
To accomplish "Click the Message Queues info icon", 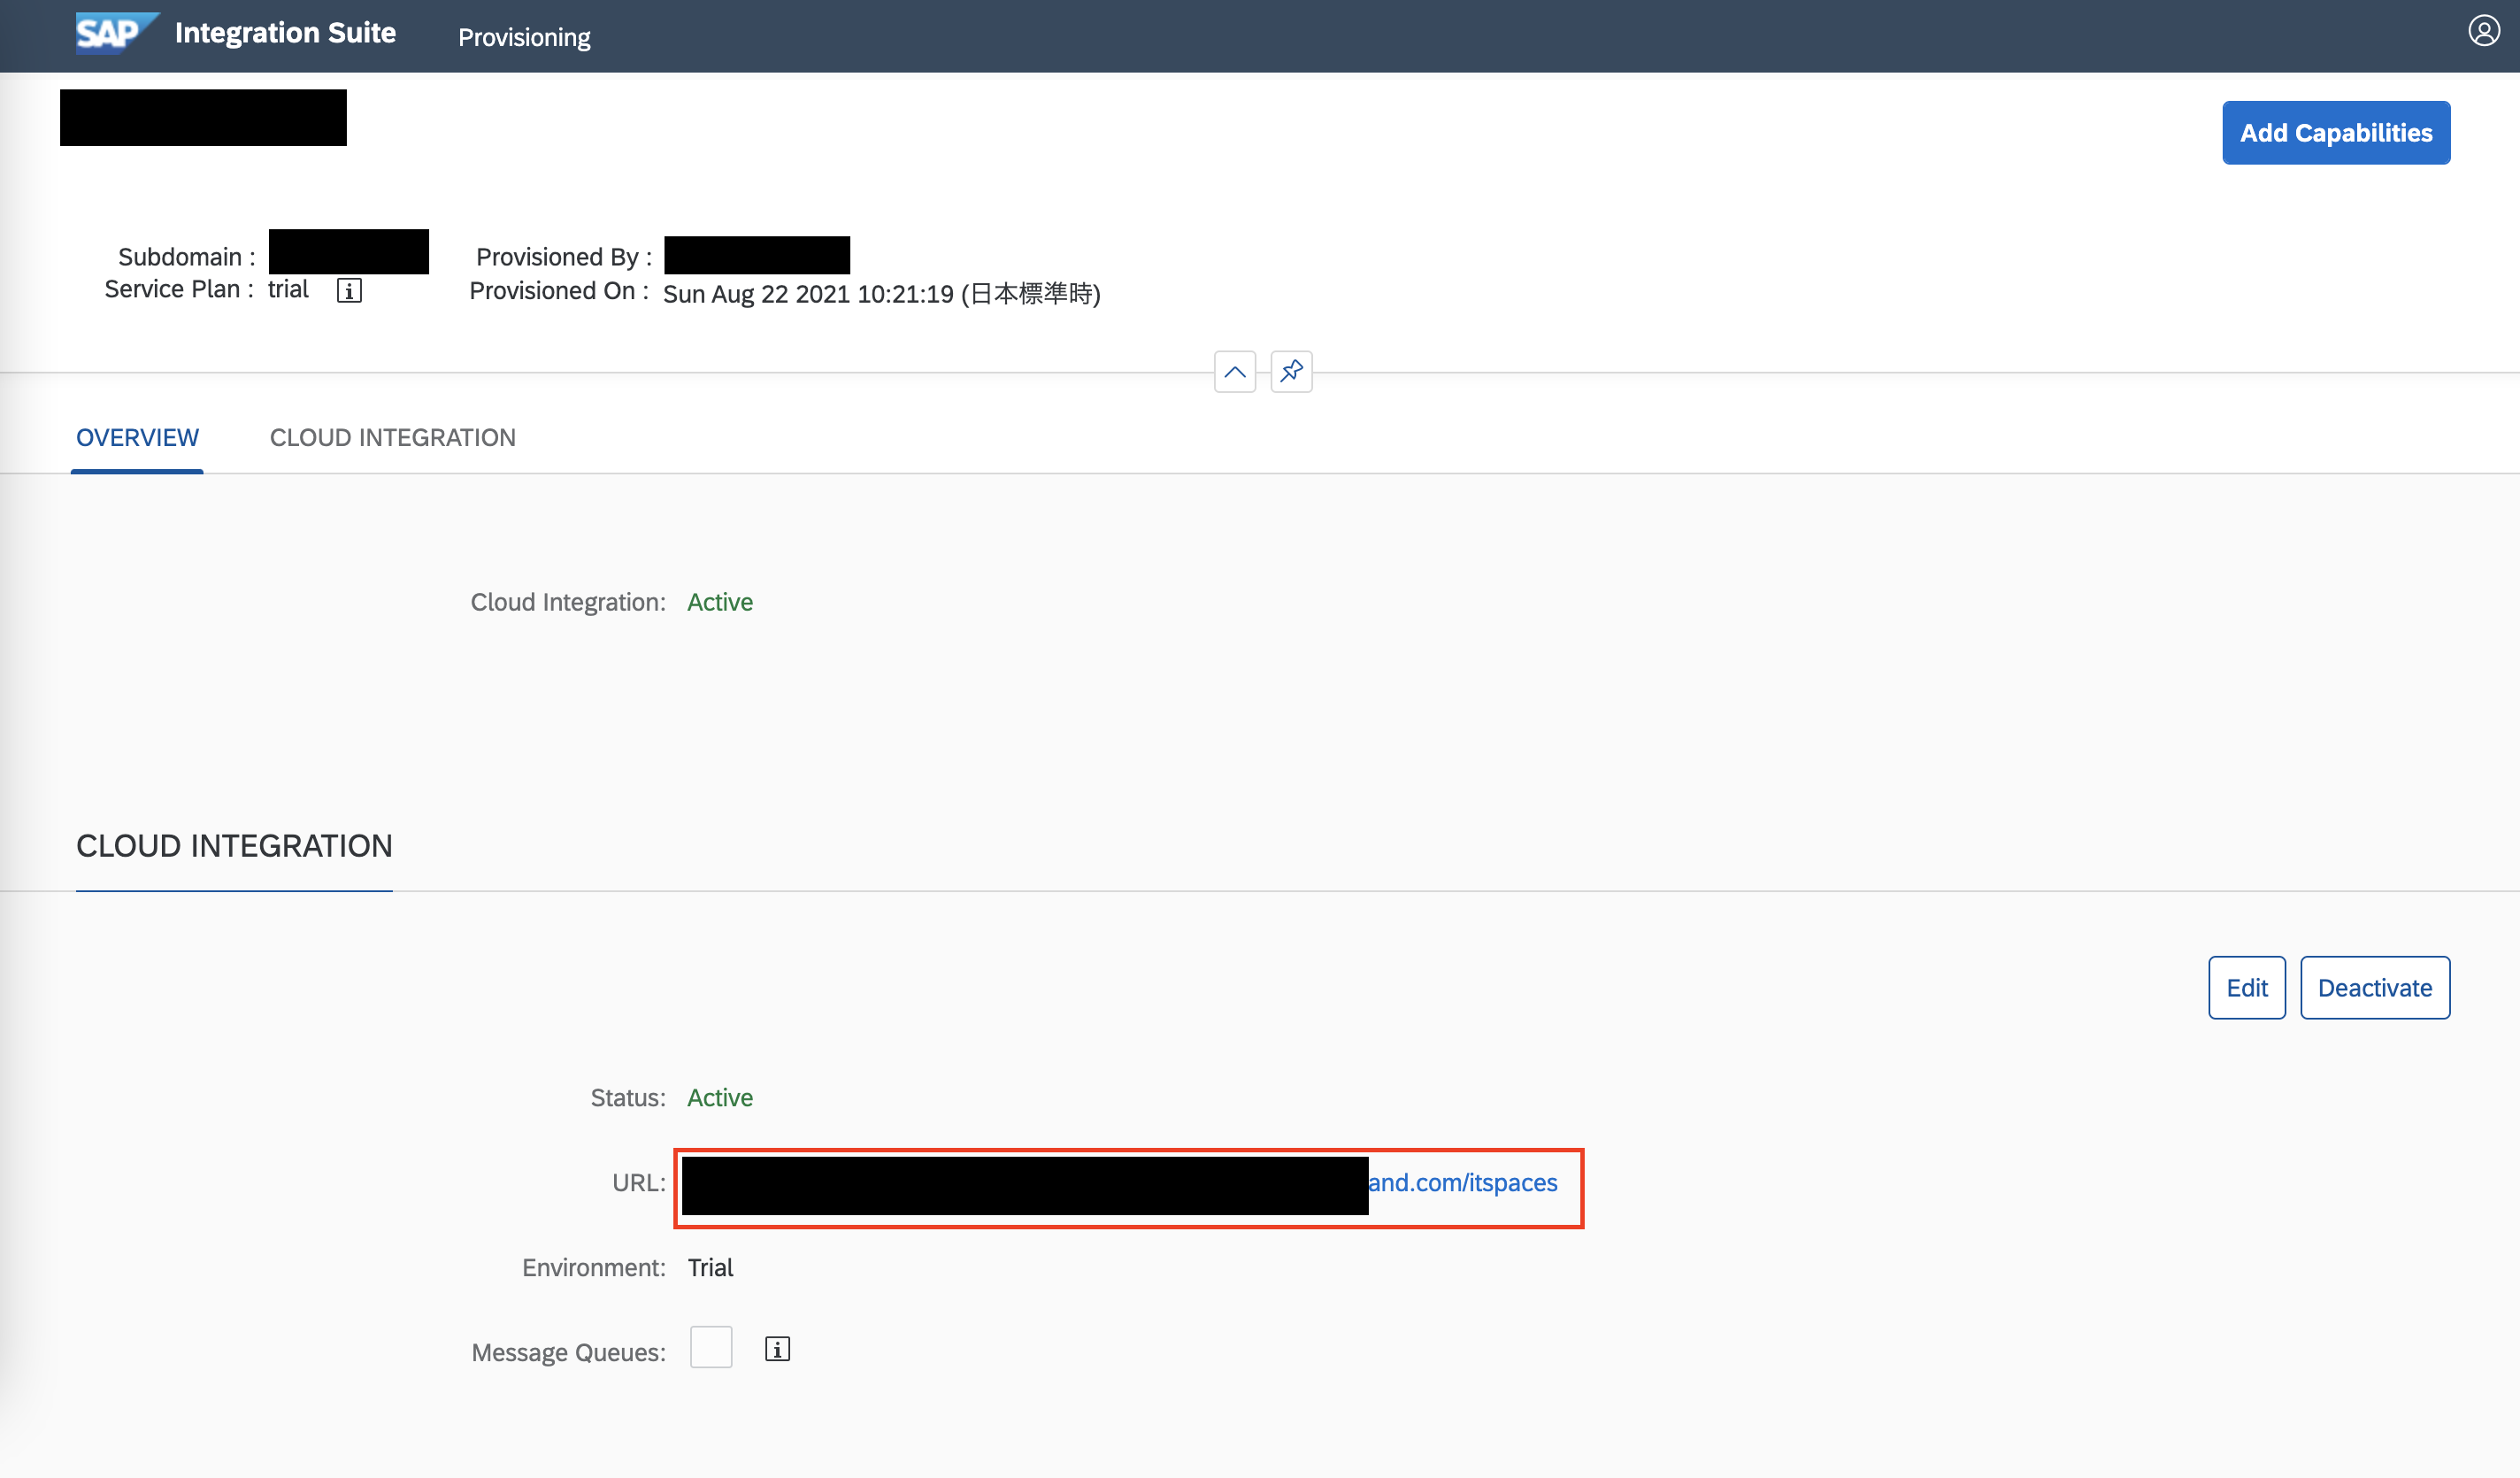I will pyautogui.click(x=777, y=1350).
